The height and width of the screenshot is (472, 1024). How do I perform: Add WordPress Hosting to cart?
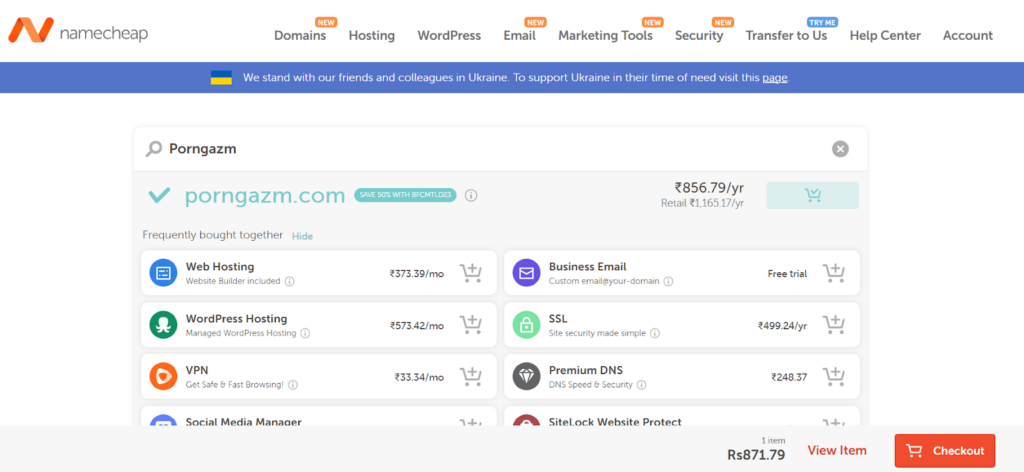(470, 324)
